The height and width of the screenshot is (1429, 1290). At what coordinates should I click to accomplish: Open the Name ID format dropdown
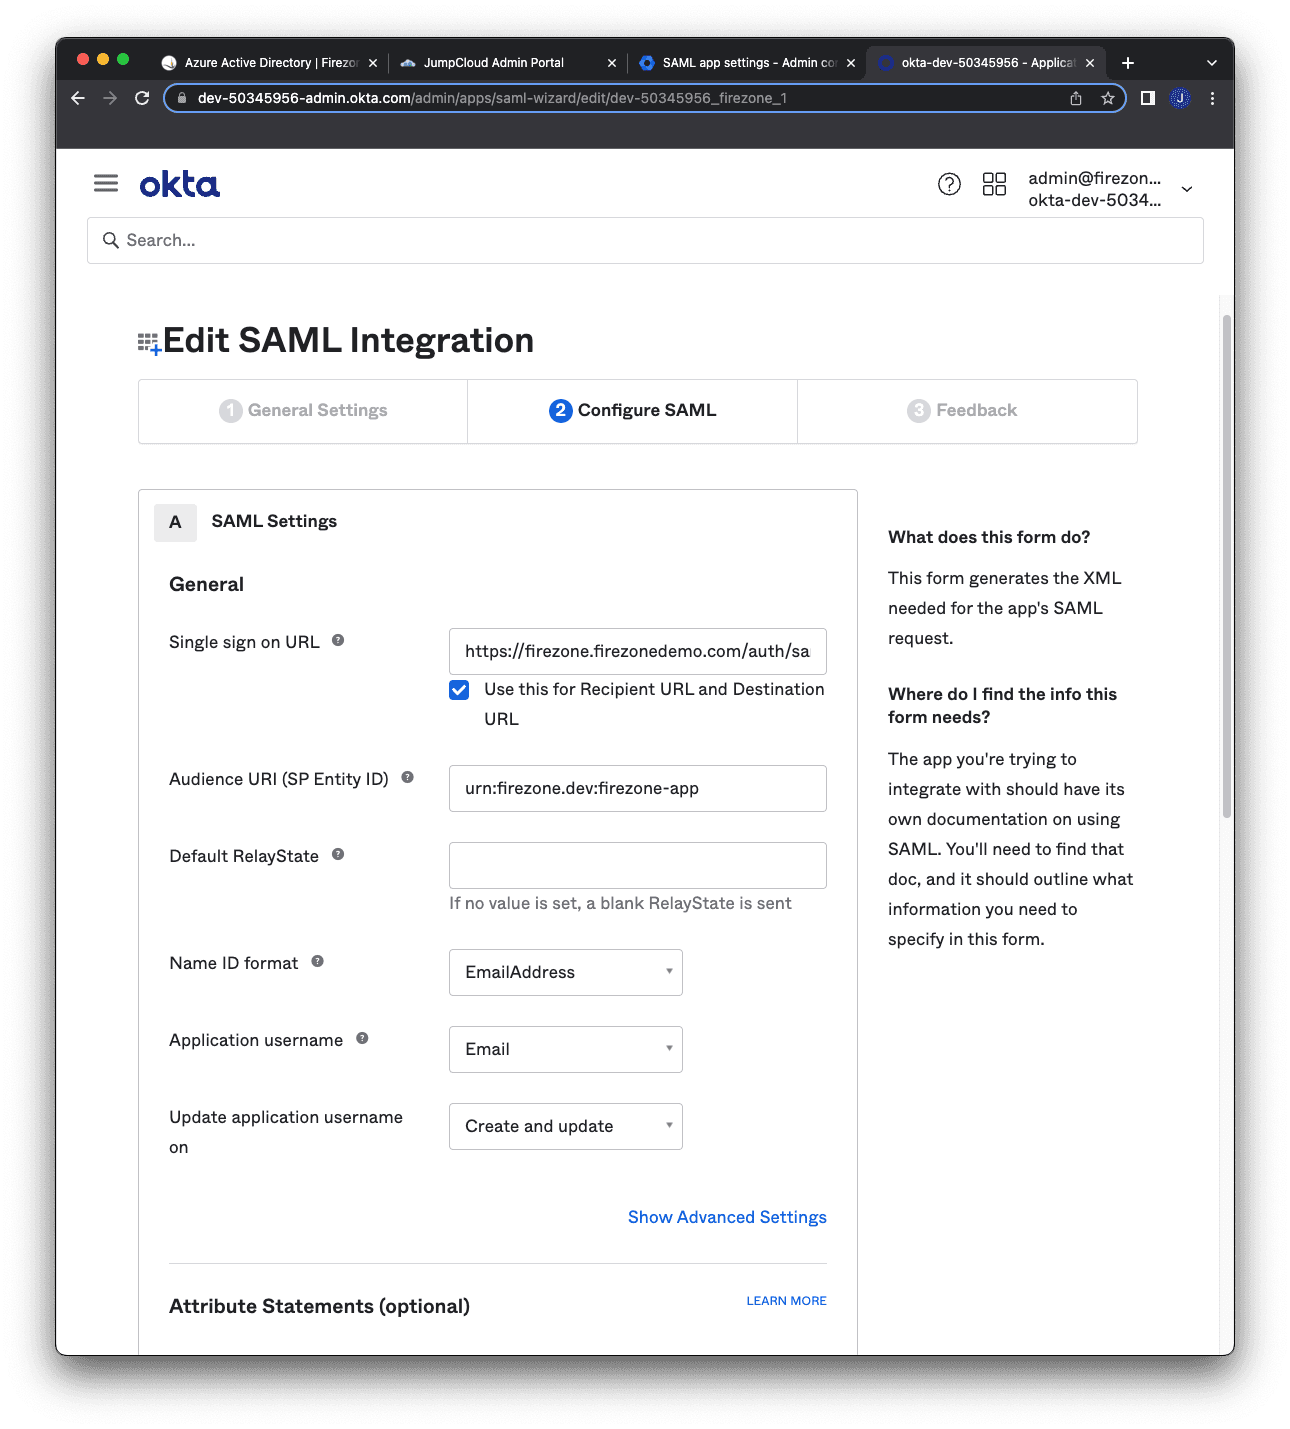[566, 973]
